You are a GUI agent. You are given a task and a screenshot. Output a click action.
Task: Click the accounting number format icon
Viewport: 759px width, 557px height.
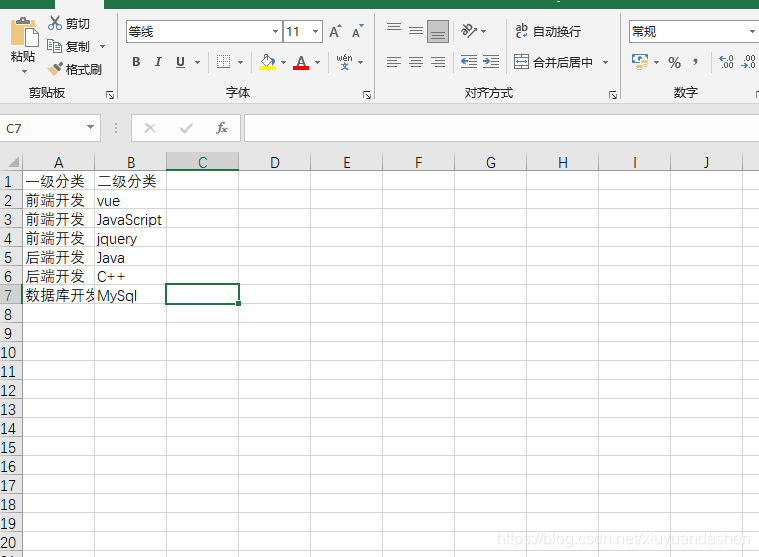(x=640, y=62)
